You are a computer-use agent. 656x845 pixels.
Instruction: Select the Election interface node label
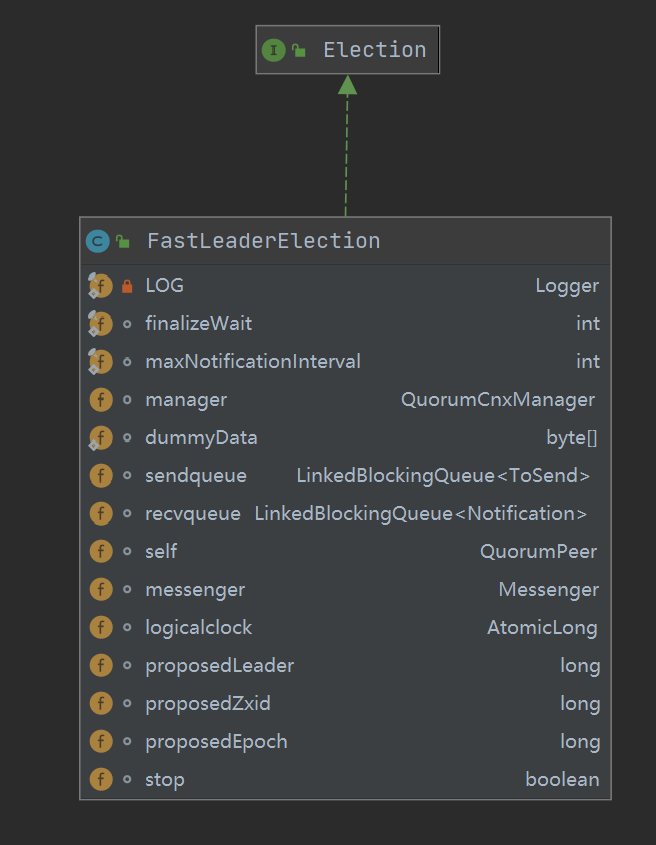click(375, 50)
